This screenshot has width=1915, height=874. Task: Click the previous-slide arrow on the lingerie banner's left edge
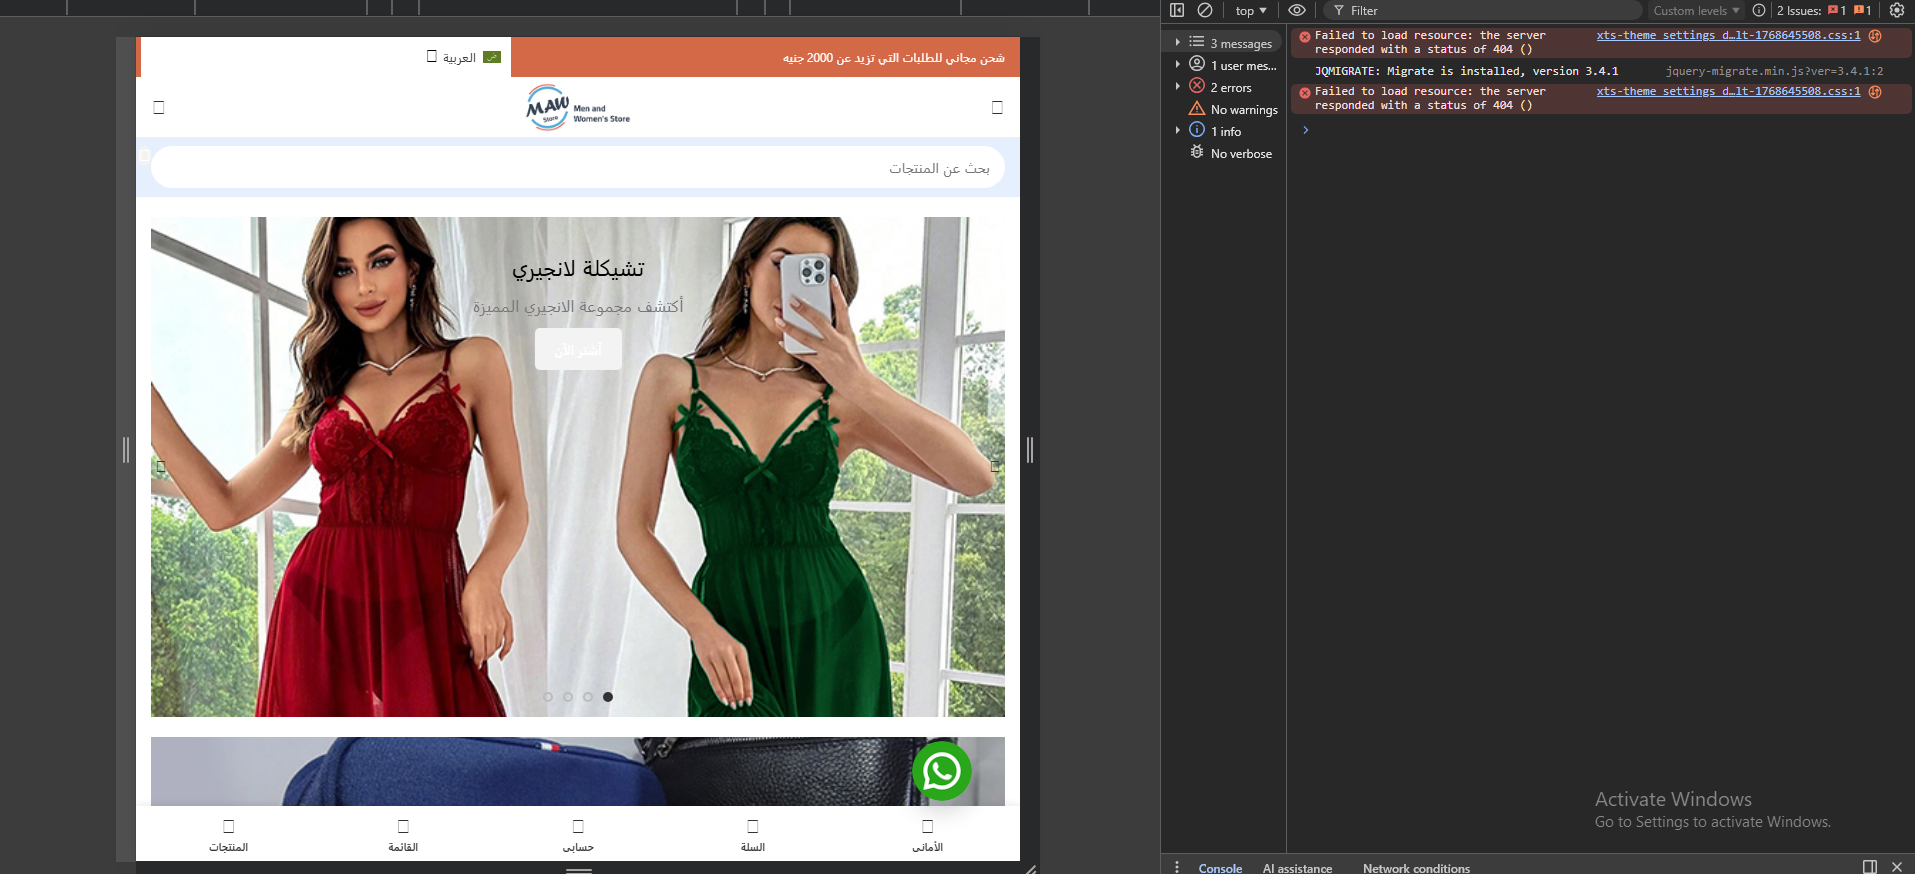(161, 467)
